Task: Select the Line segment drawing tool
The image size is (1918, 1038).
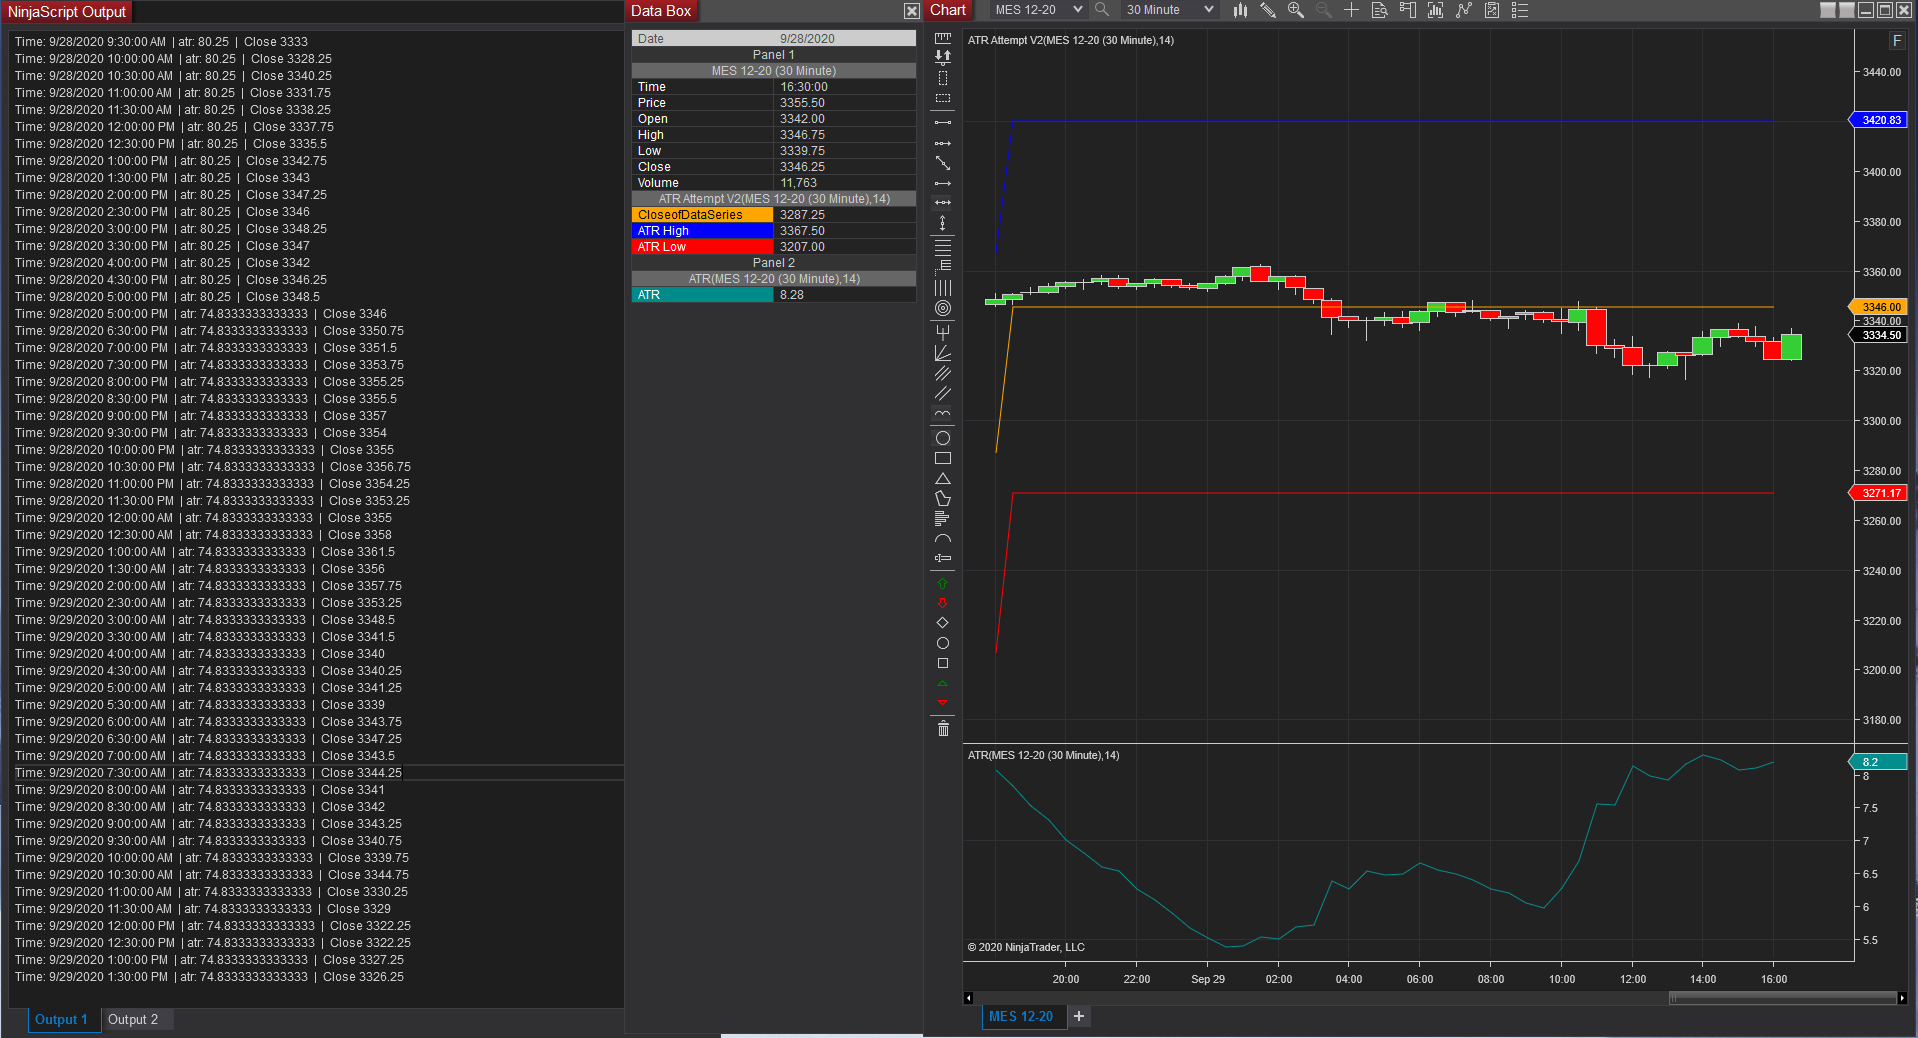Action: click(943, 122)
